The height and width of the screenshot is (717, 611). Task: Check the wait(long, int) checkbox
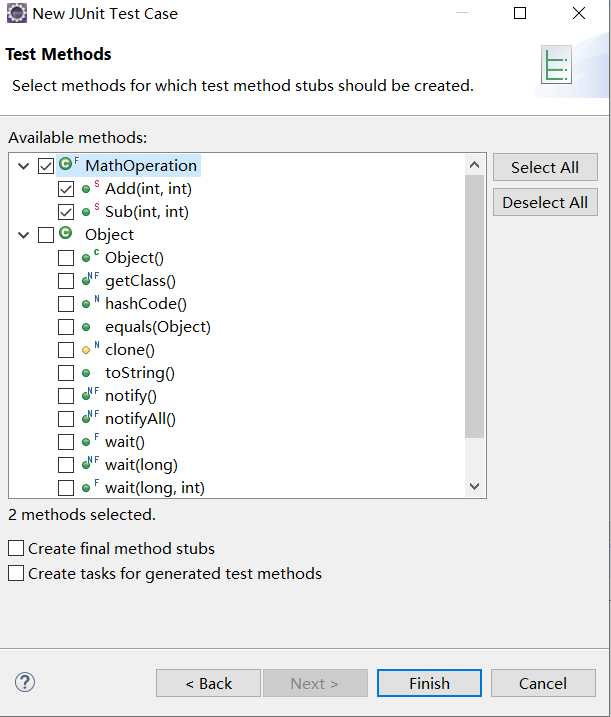(x=66, y=487)
